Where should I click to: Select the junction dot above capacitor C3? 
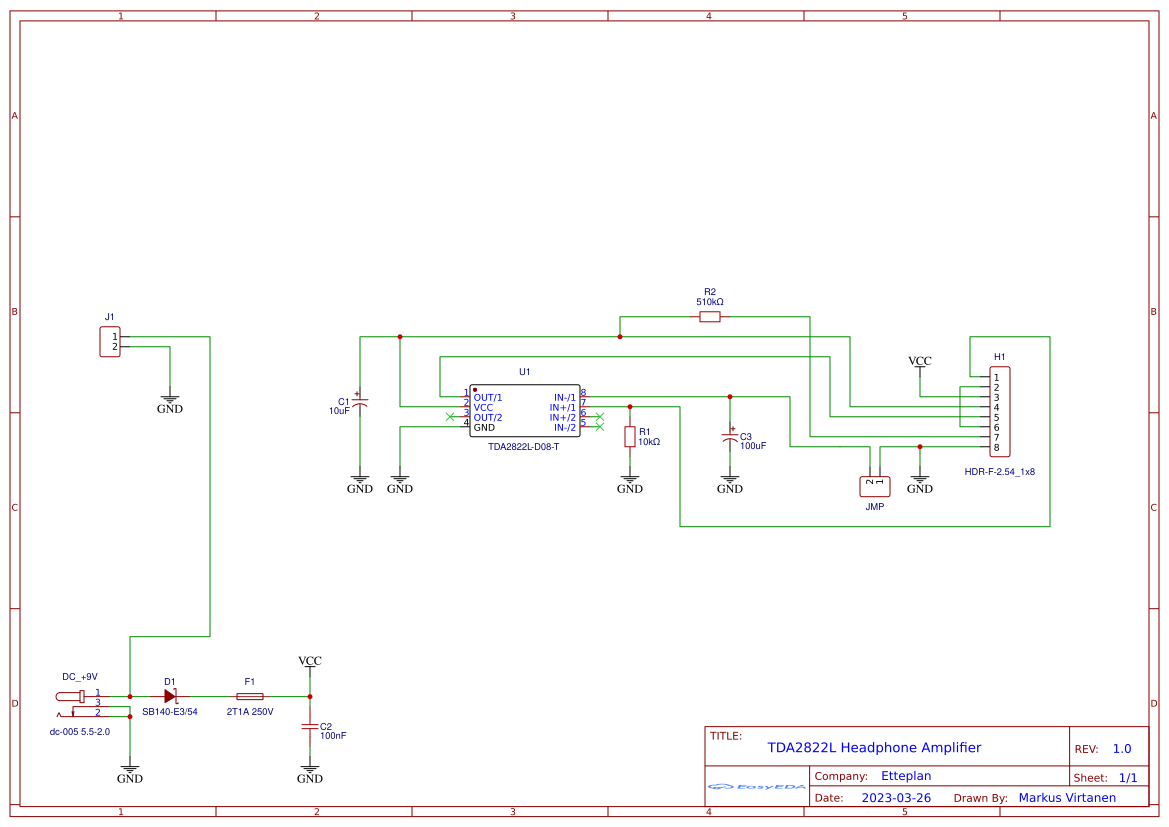click(x=730, y=397)
